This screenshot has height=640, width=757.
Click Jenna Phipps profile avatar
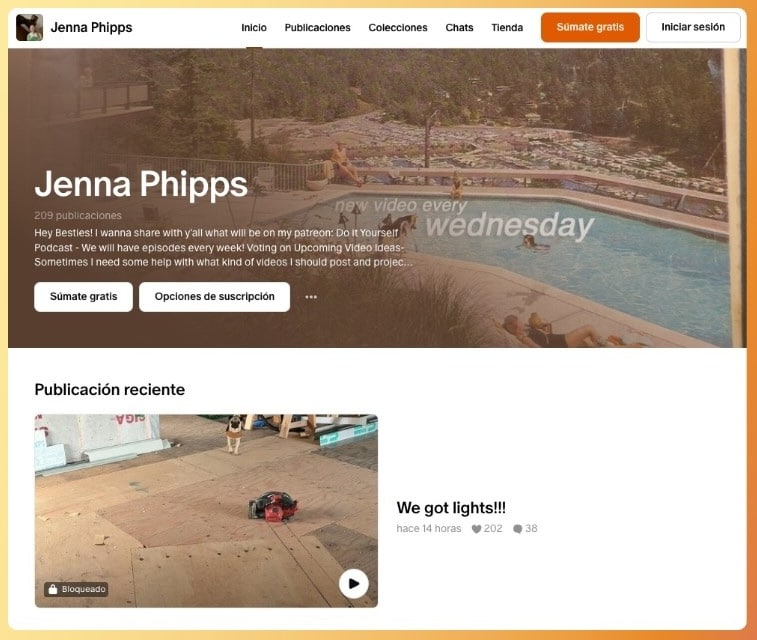click(29, 28)
